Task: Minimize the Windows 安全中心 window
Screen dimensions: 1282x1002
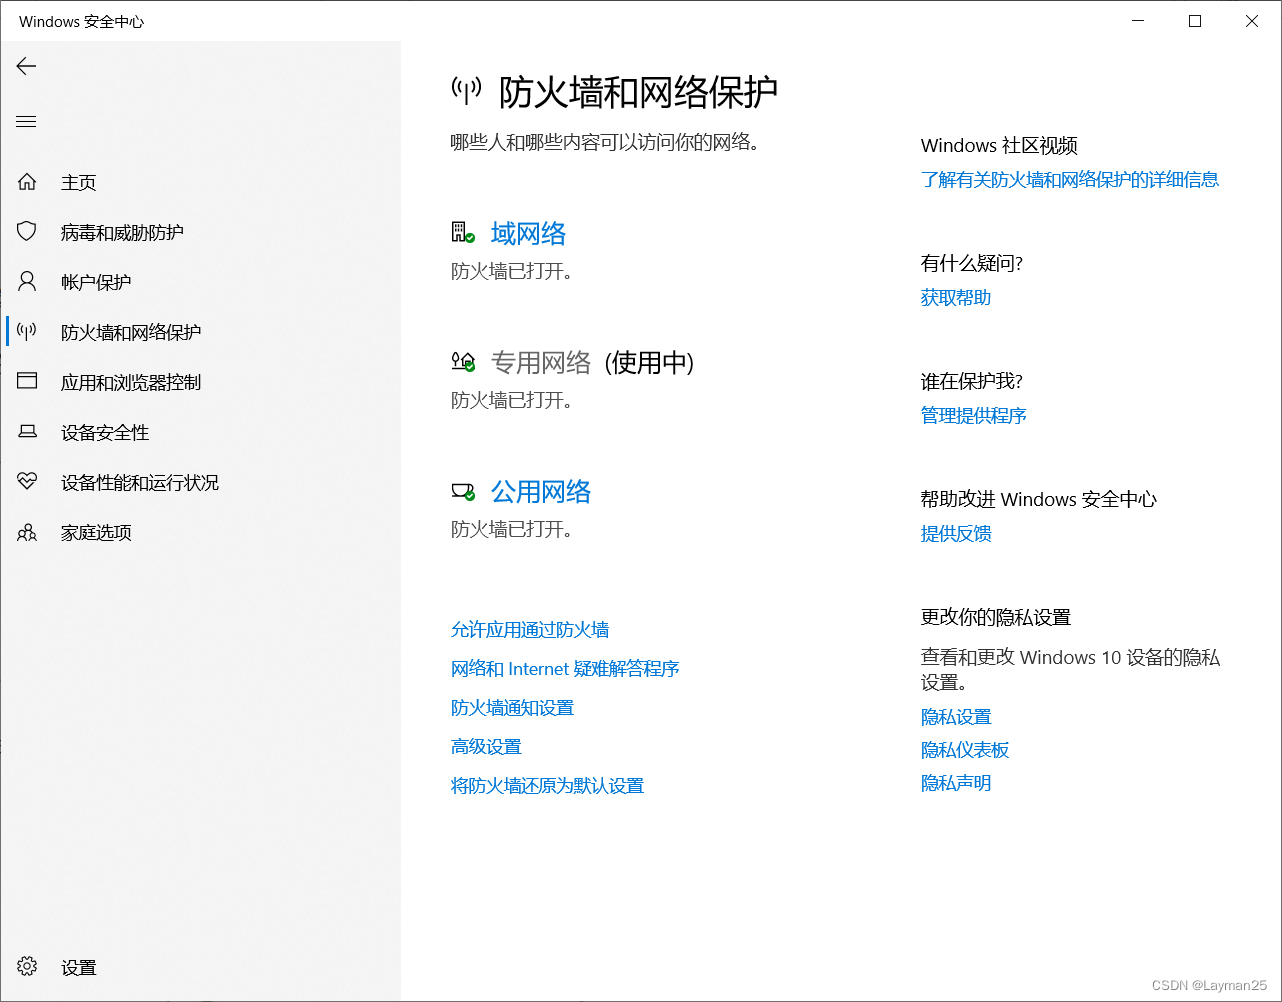Action: (1138, 21)
